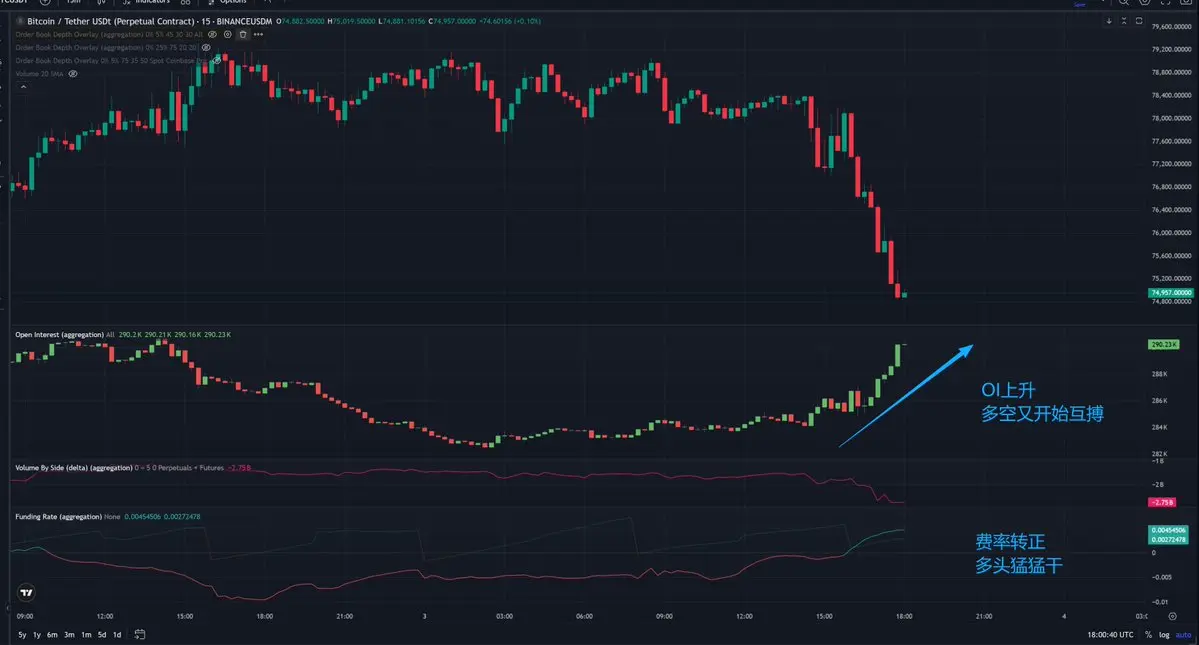Click the TradingView logo
Screen dimensions: 1199x645
point(27,592)
